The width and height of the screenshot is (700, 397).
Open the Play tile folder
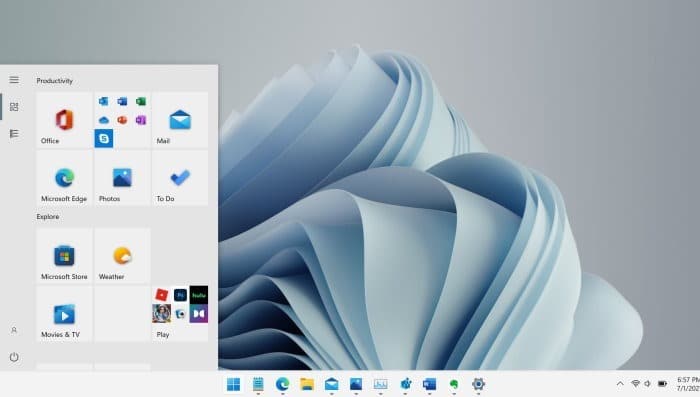tap(180, 313)
